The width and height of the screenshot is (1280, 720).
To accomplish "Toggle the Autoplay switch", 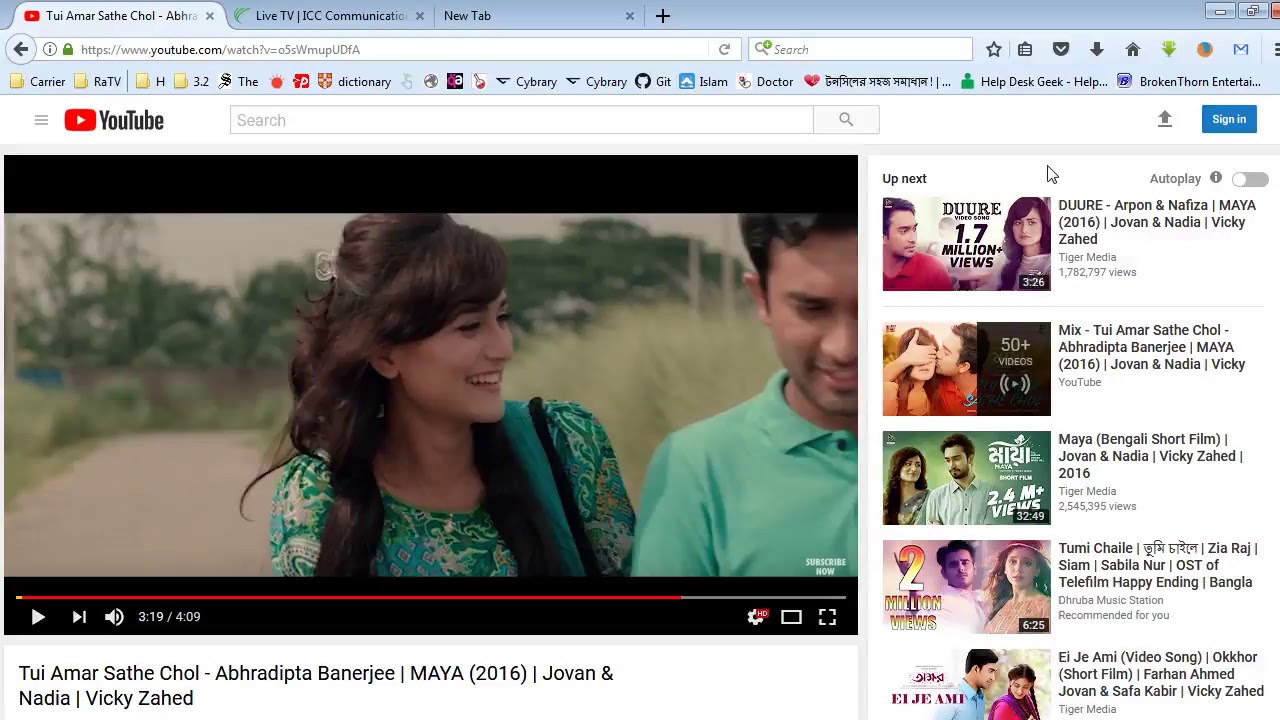I will 1250,179.
